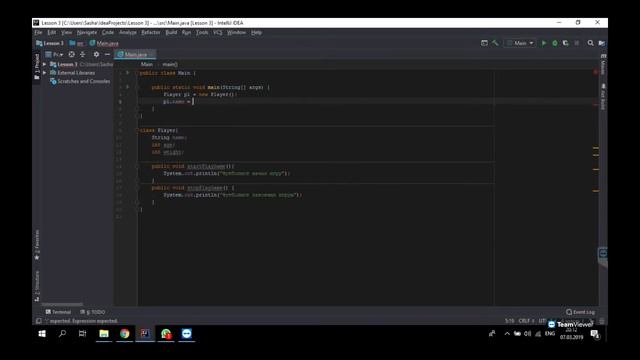The height and width of the screenshot is (360, 640).
Task: Open the Project view selector dropdown
Action: (55, 54)
